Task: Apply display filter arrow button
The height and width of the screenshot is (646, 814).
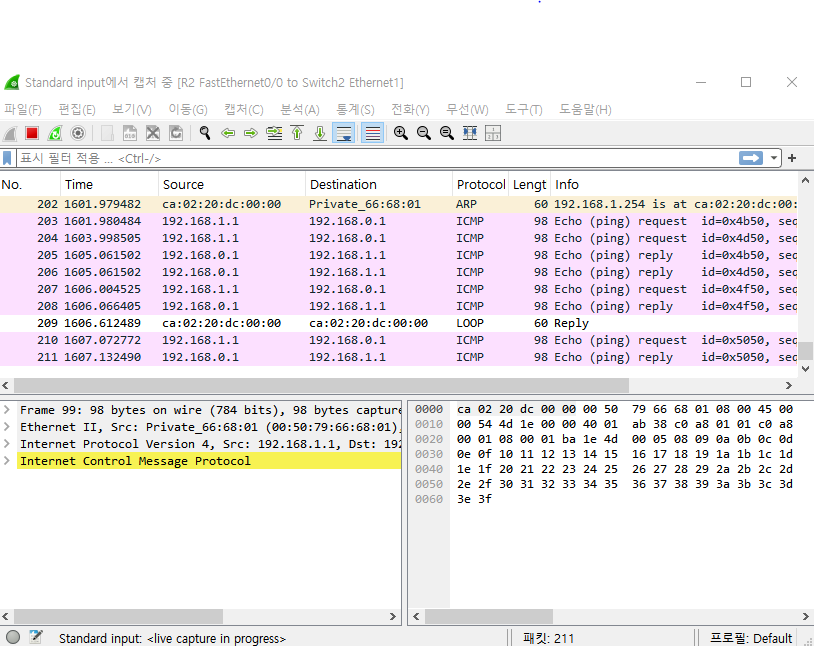Action: [x=751, y=158]
